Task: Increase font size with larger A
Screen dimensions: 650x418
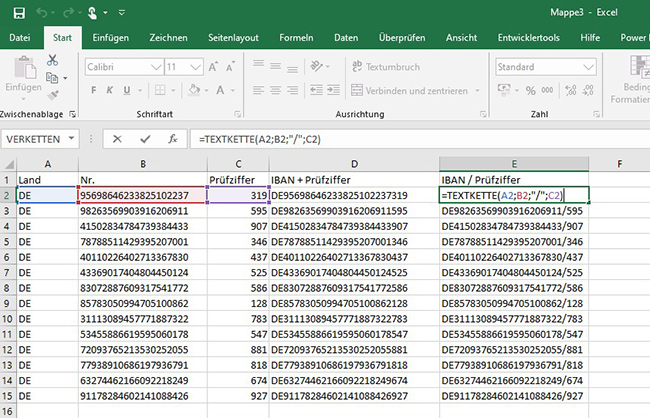Action: pos(213,67)
